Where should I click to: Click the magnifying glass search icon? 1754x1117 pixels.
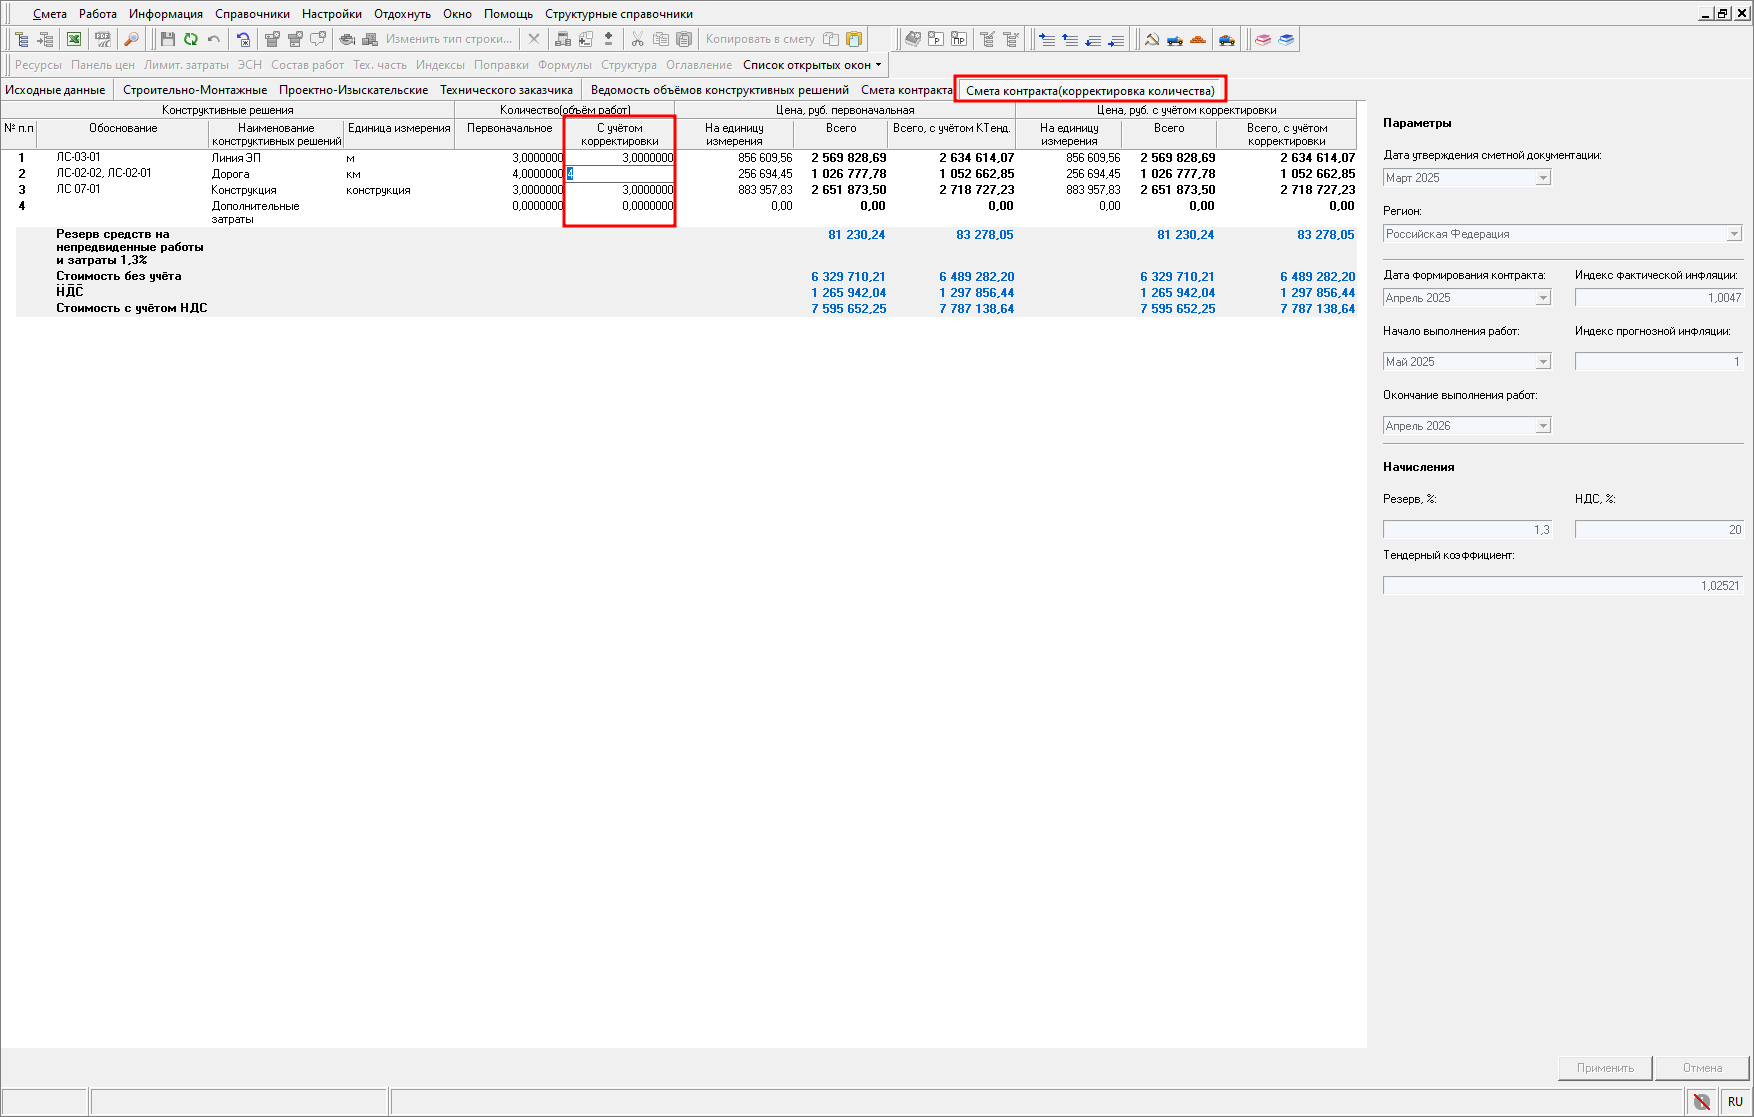tap(131, 39)
